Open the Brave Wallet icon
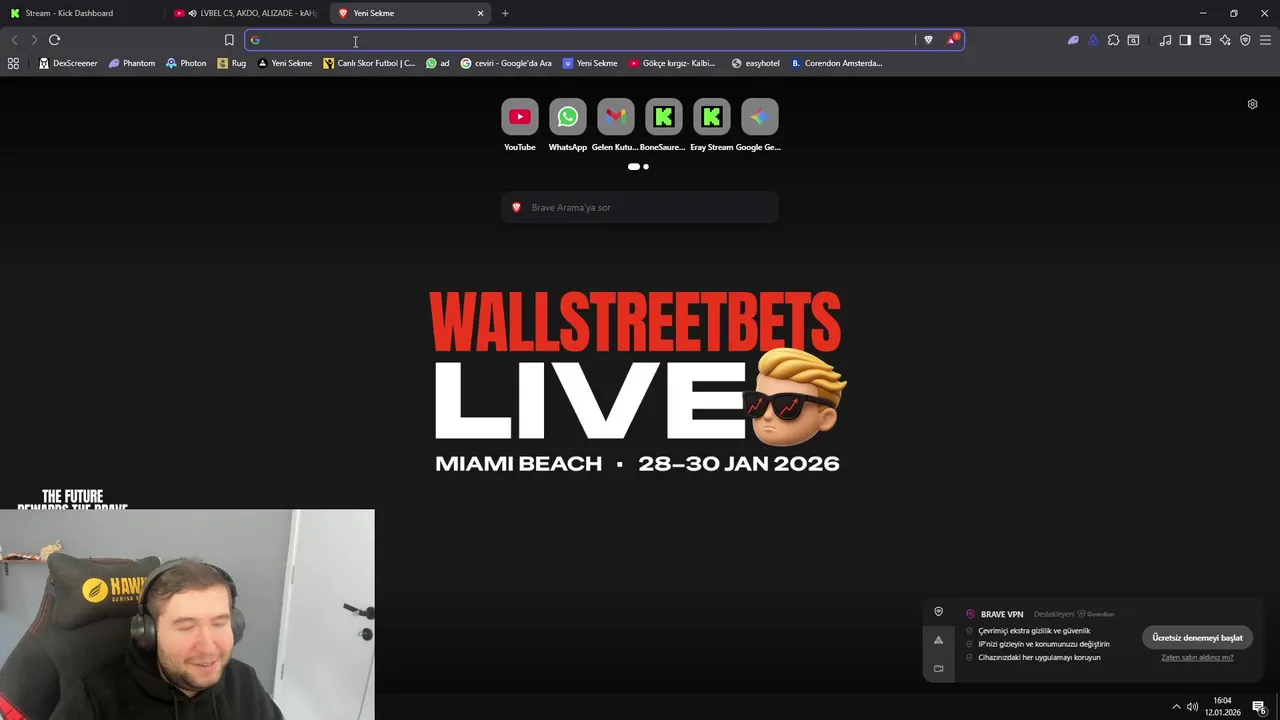 pyautogui.click(x=1205, y=40)
